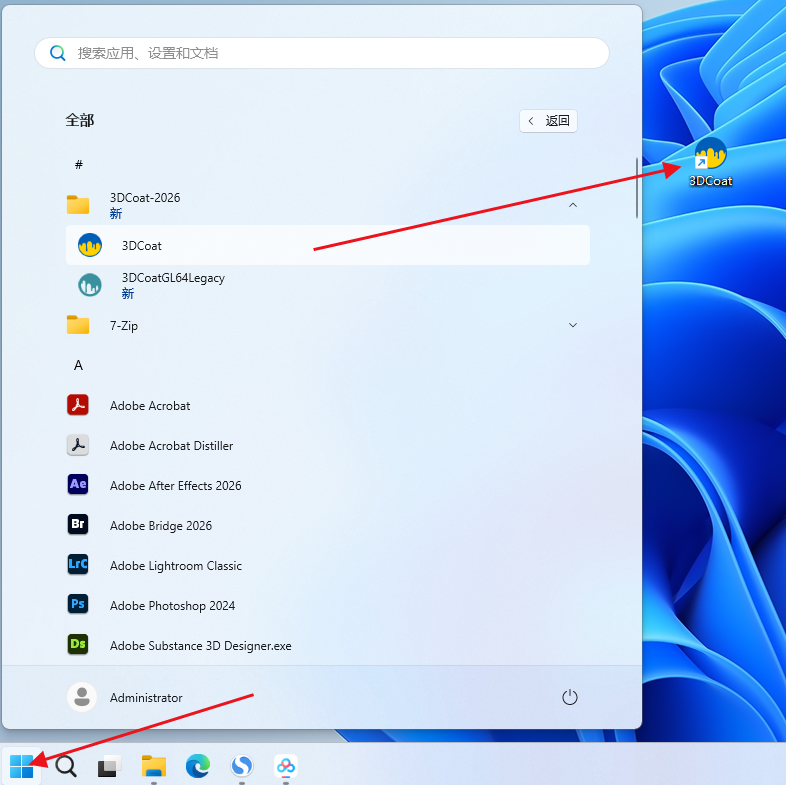Open Adobe Acrobat Distiller
This screenshot has width=786, height=785.
327,446
